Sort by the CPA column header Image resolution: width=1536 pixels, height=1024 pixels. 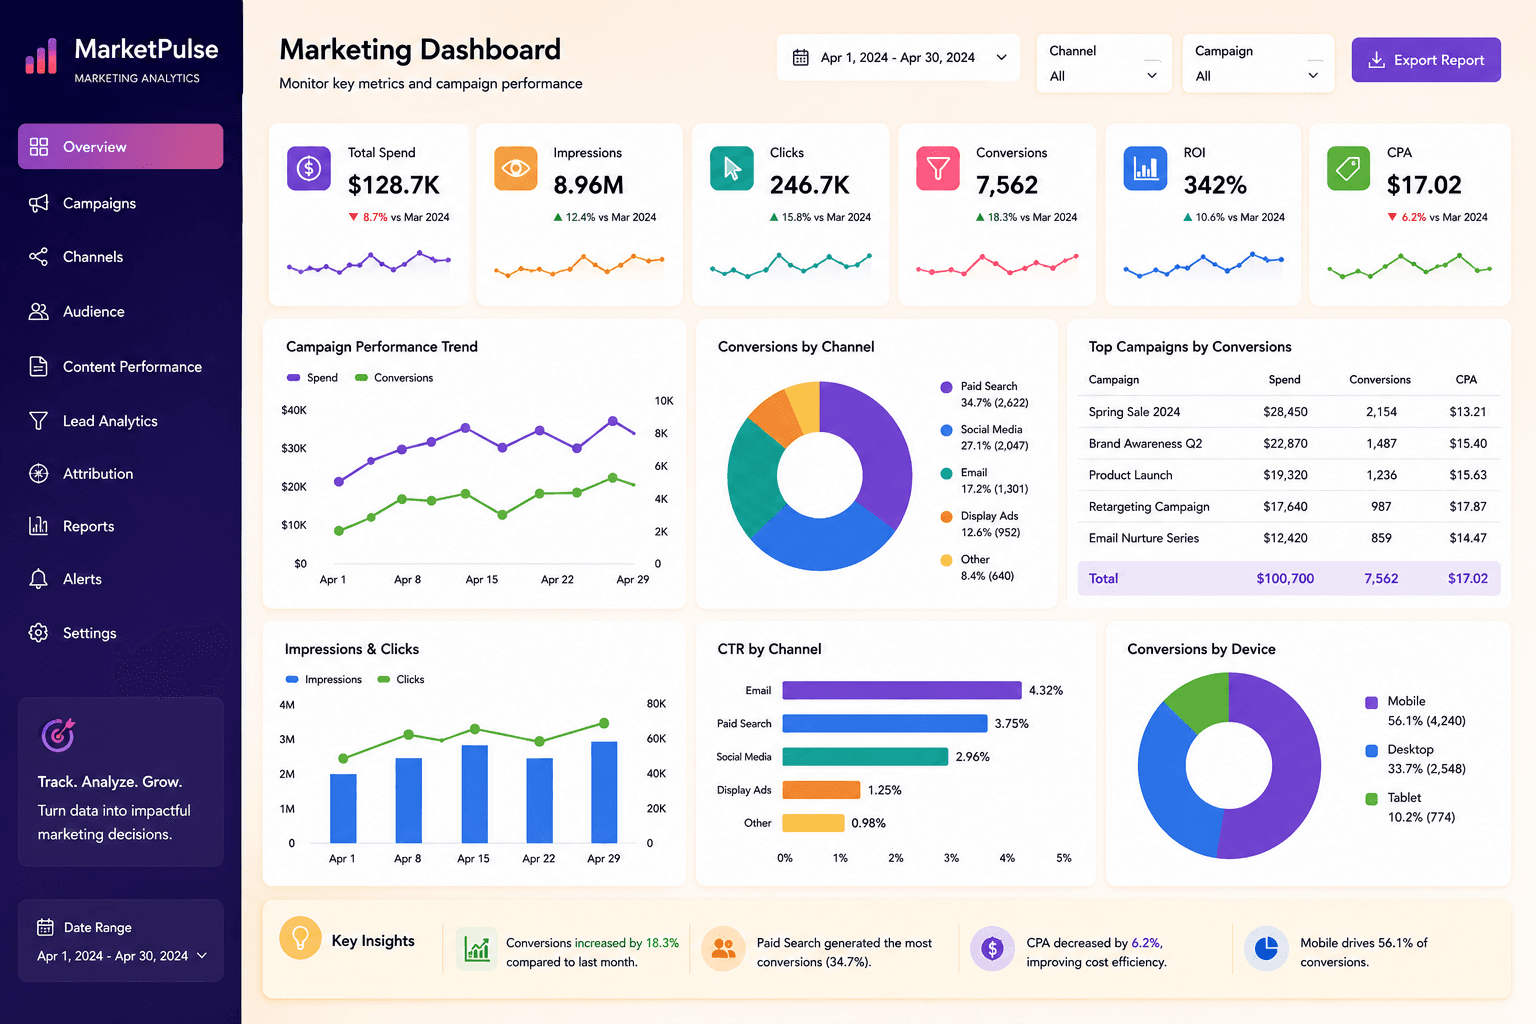(1466, 380)
